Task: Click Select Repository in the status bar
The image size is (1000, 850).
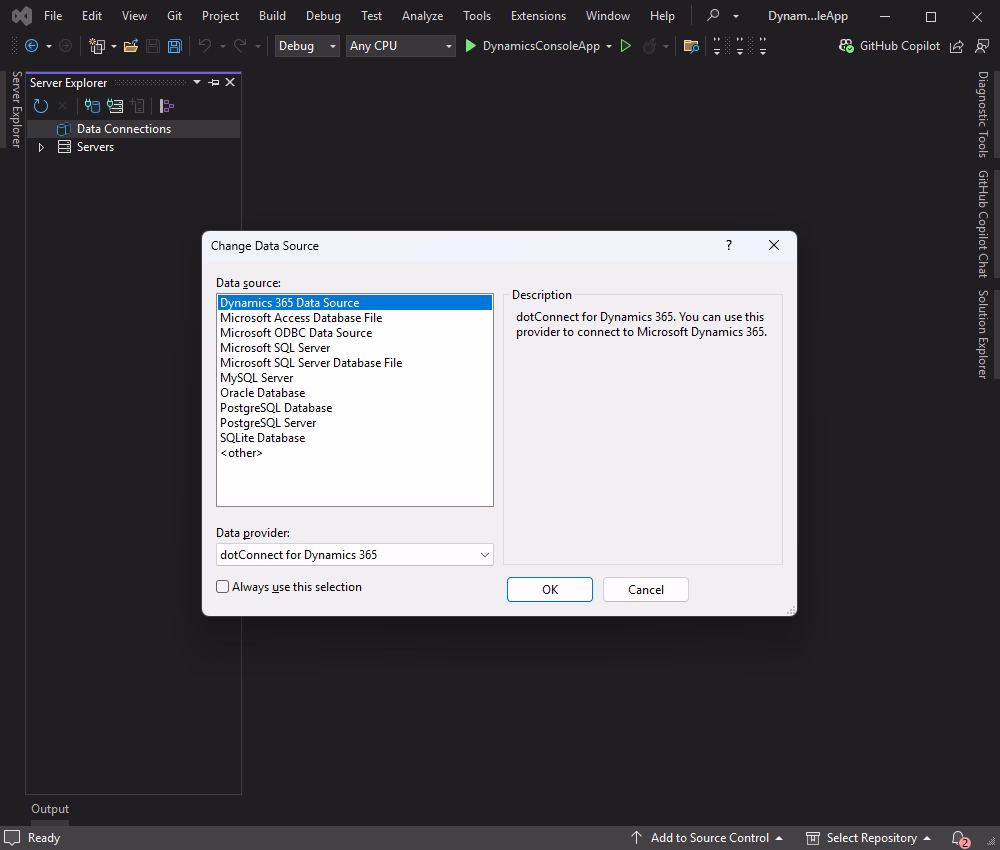Action: click(x=871, y=838)
